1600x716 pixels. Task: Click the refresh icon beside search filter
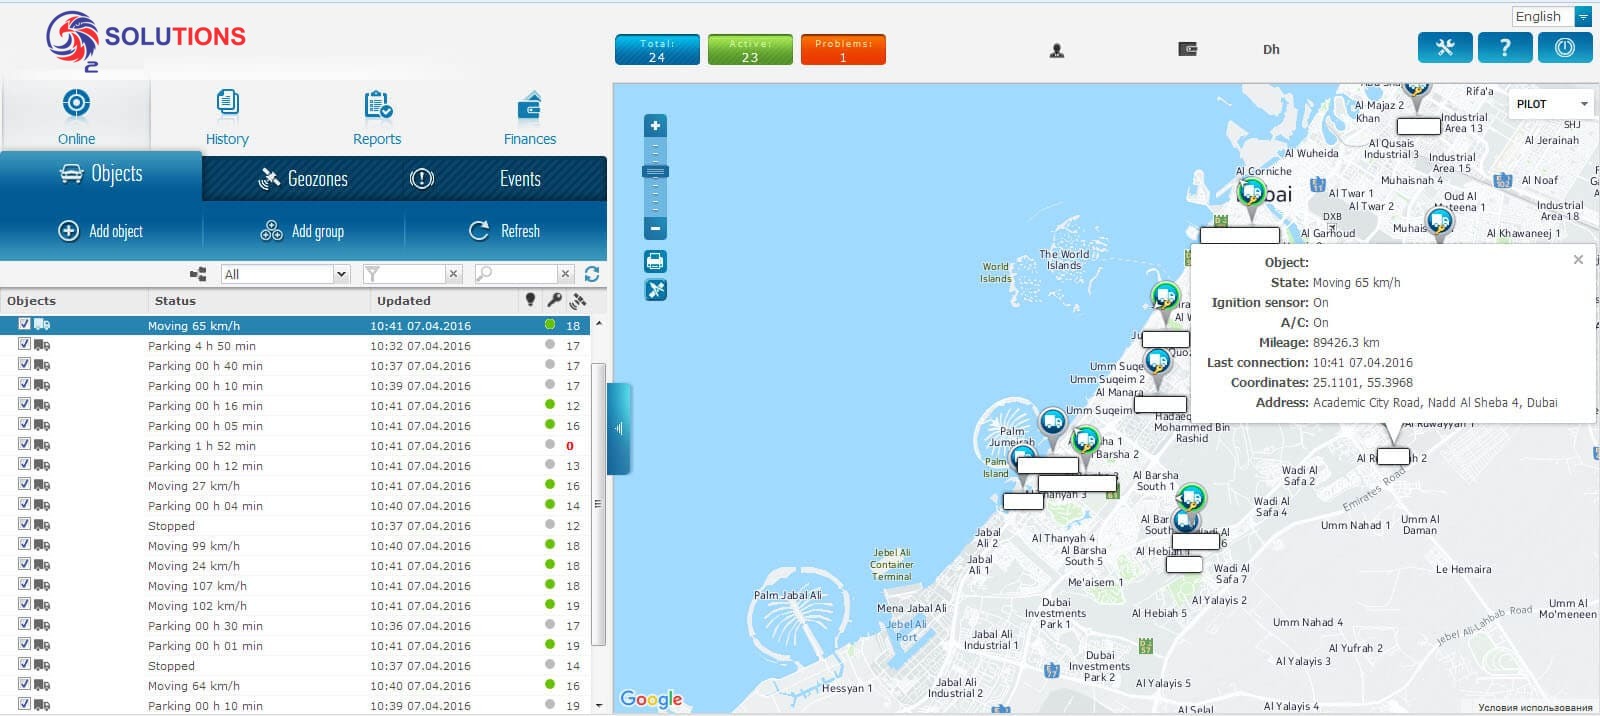tap(592, 274)
